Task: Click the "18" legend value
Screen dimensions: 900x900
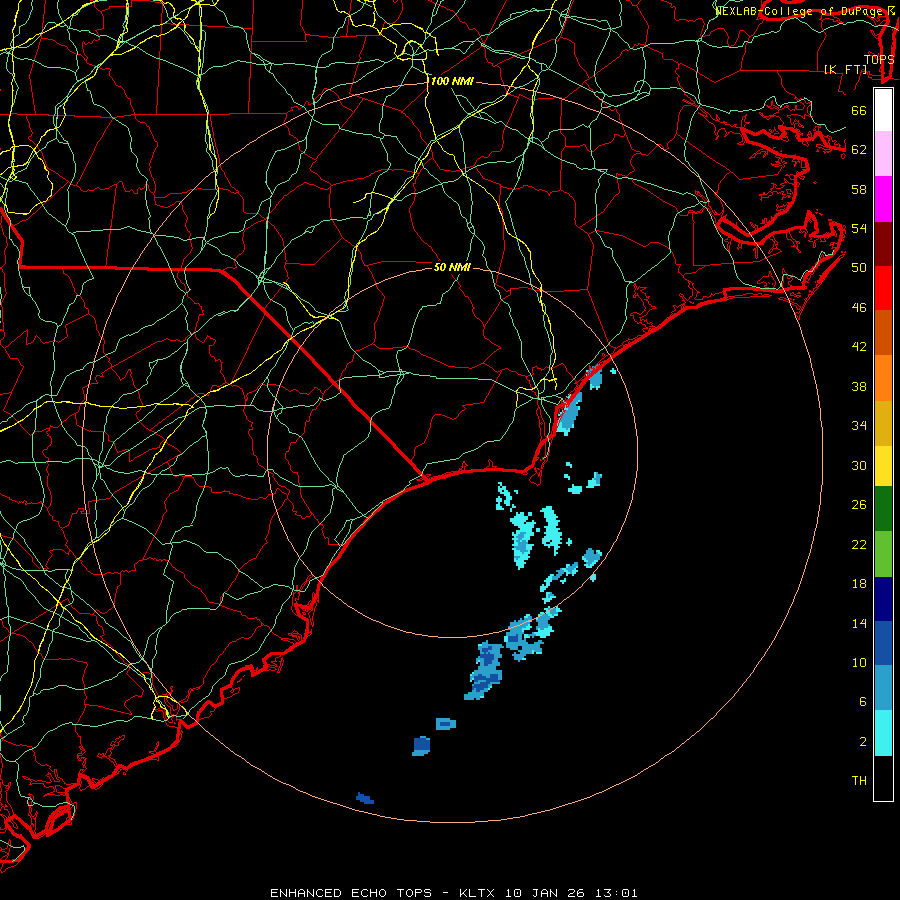Action: 859,584
